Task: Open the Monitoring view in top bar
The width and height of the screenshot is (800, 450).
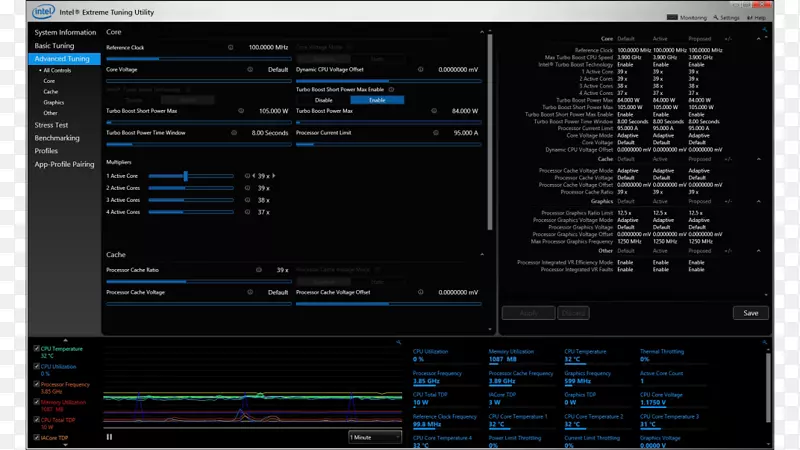Action: (x=691, y=17)
